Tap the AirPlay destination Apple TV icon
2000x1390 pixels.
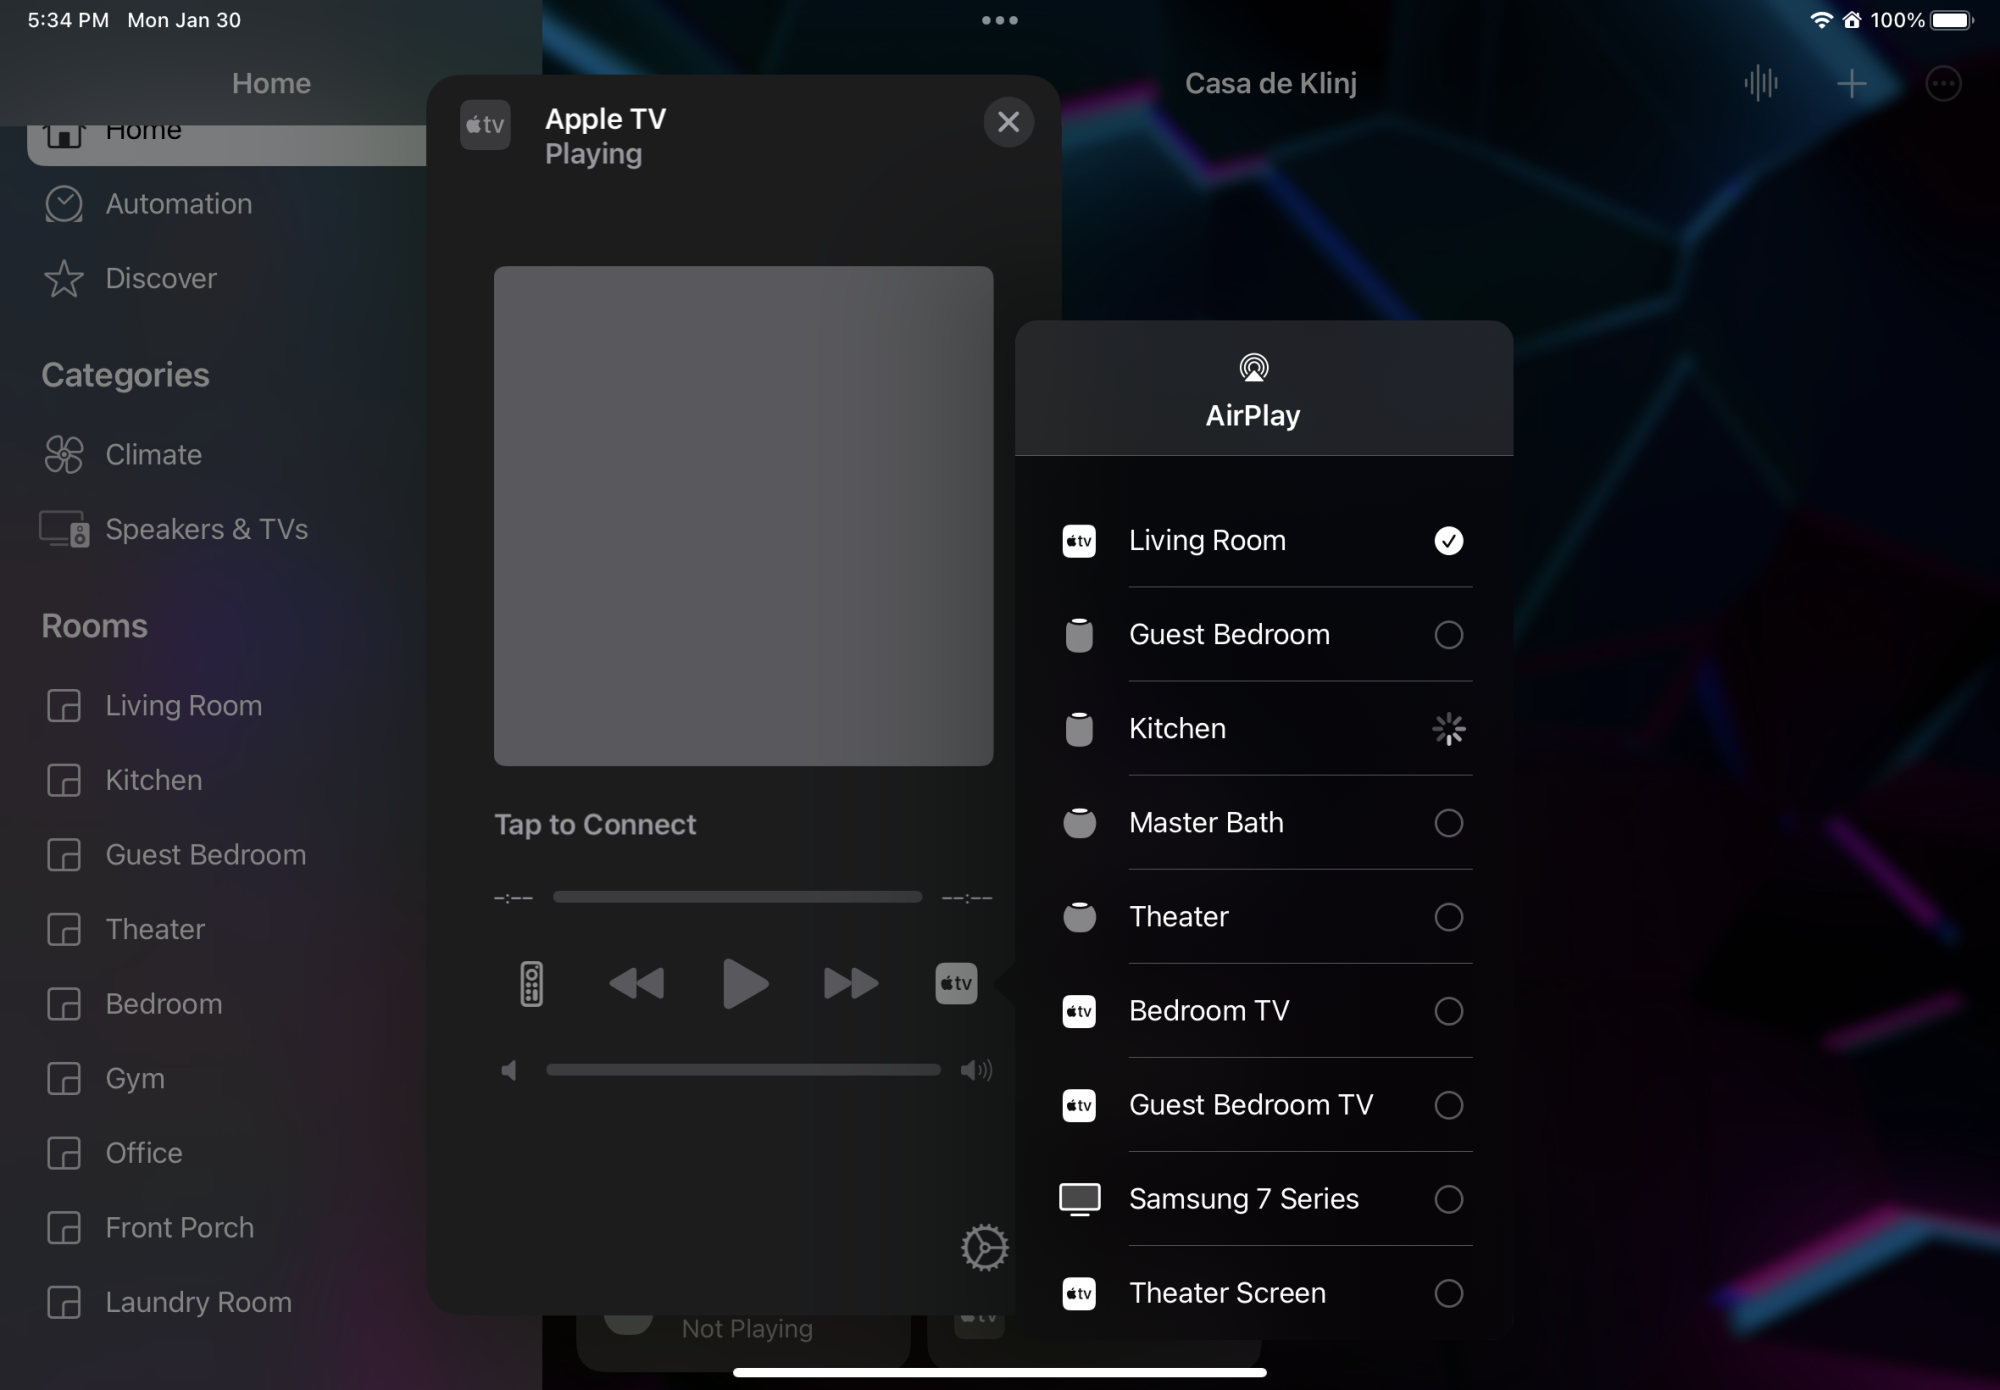click(956, 984)
